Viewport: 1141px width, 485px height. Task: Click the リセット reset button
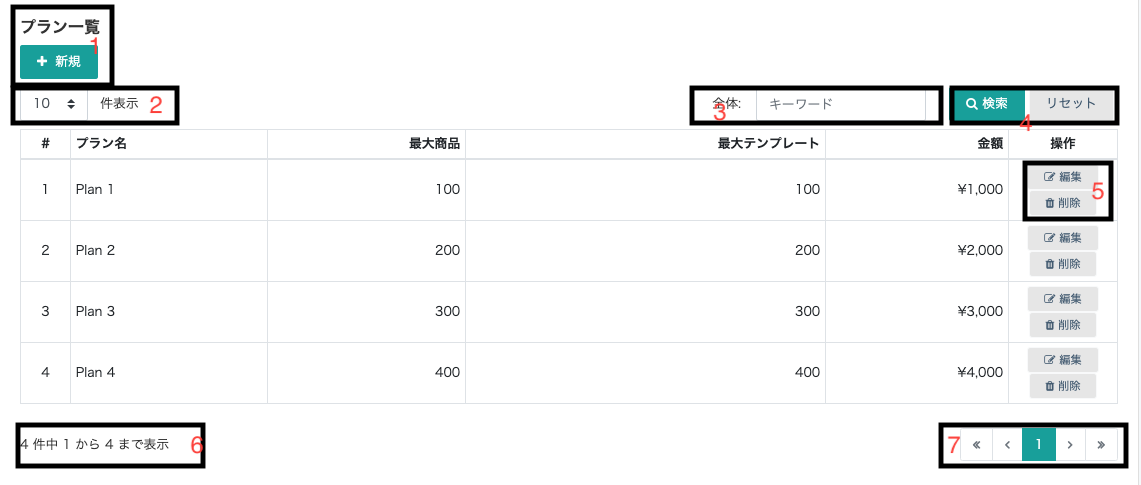click(x=1071, y=104)
